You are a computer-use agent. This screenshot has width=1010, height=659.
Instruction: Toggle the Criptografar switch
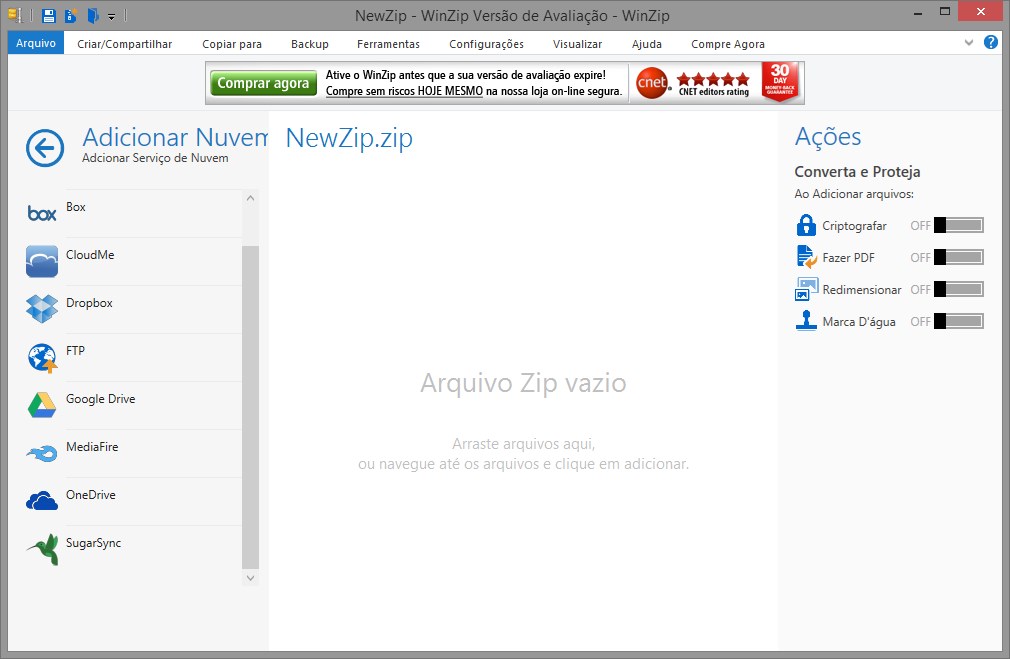point(958,225)
